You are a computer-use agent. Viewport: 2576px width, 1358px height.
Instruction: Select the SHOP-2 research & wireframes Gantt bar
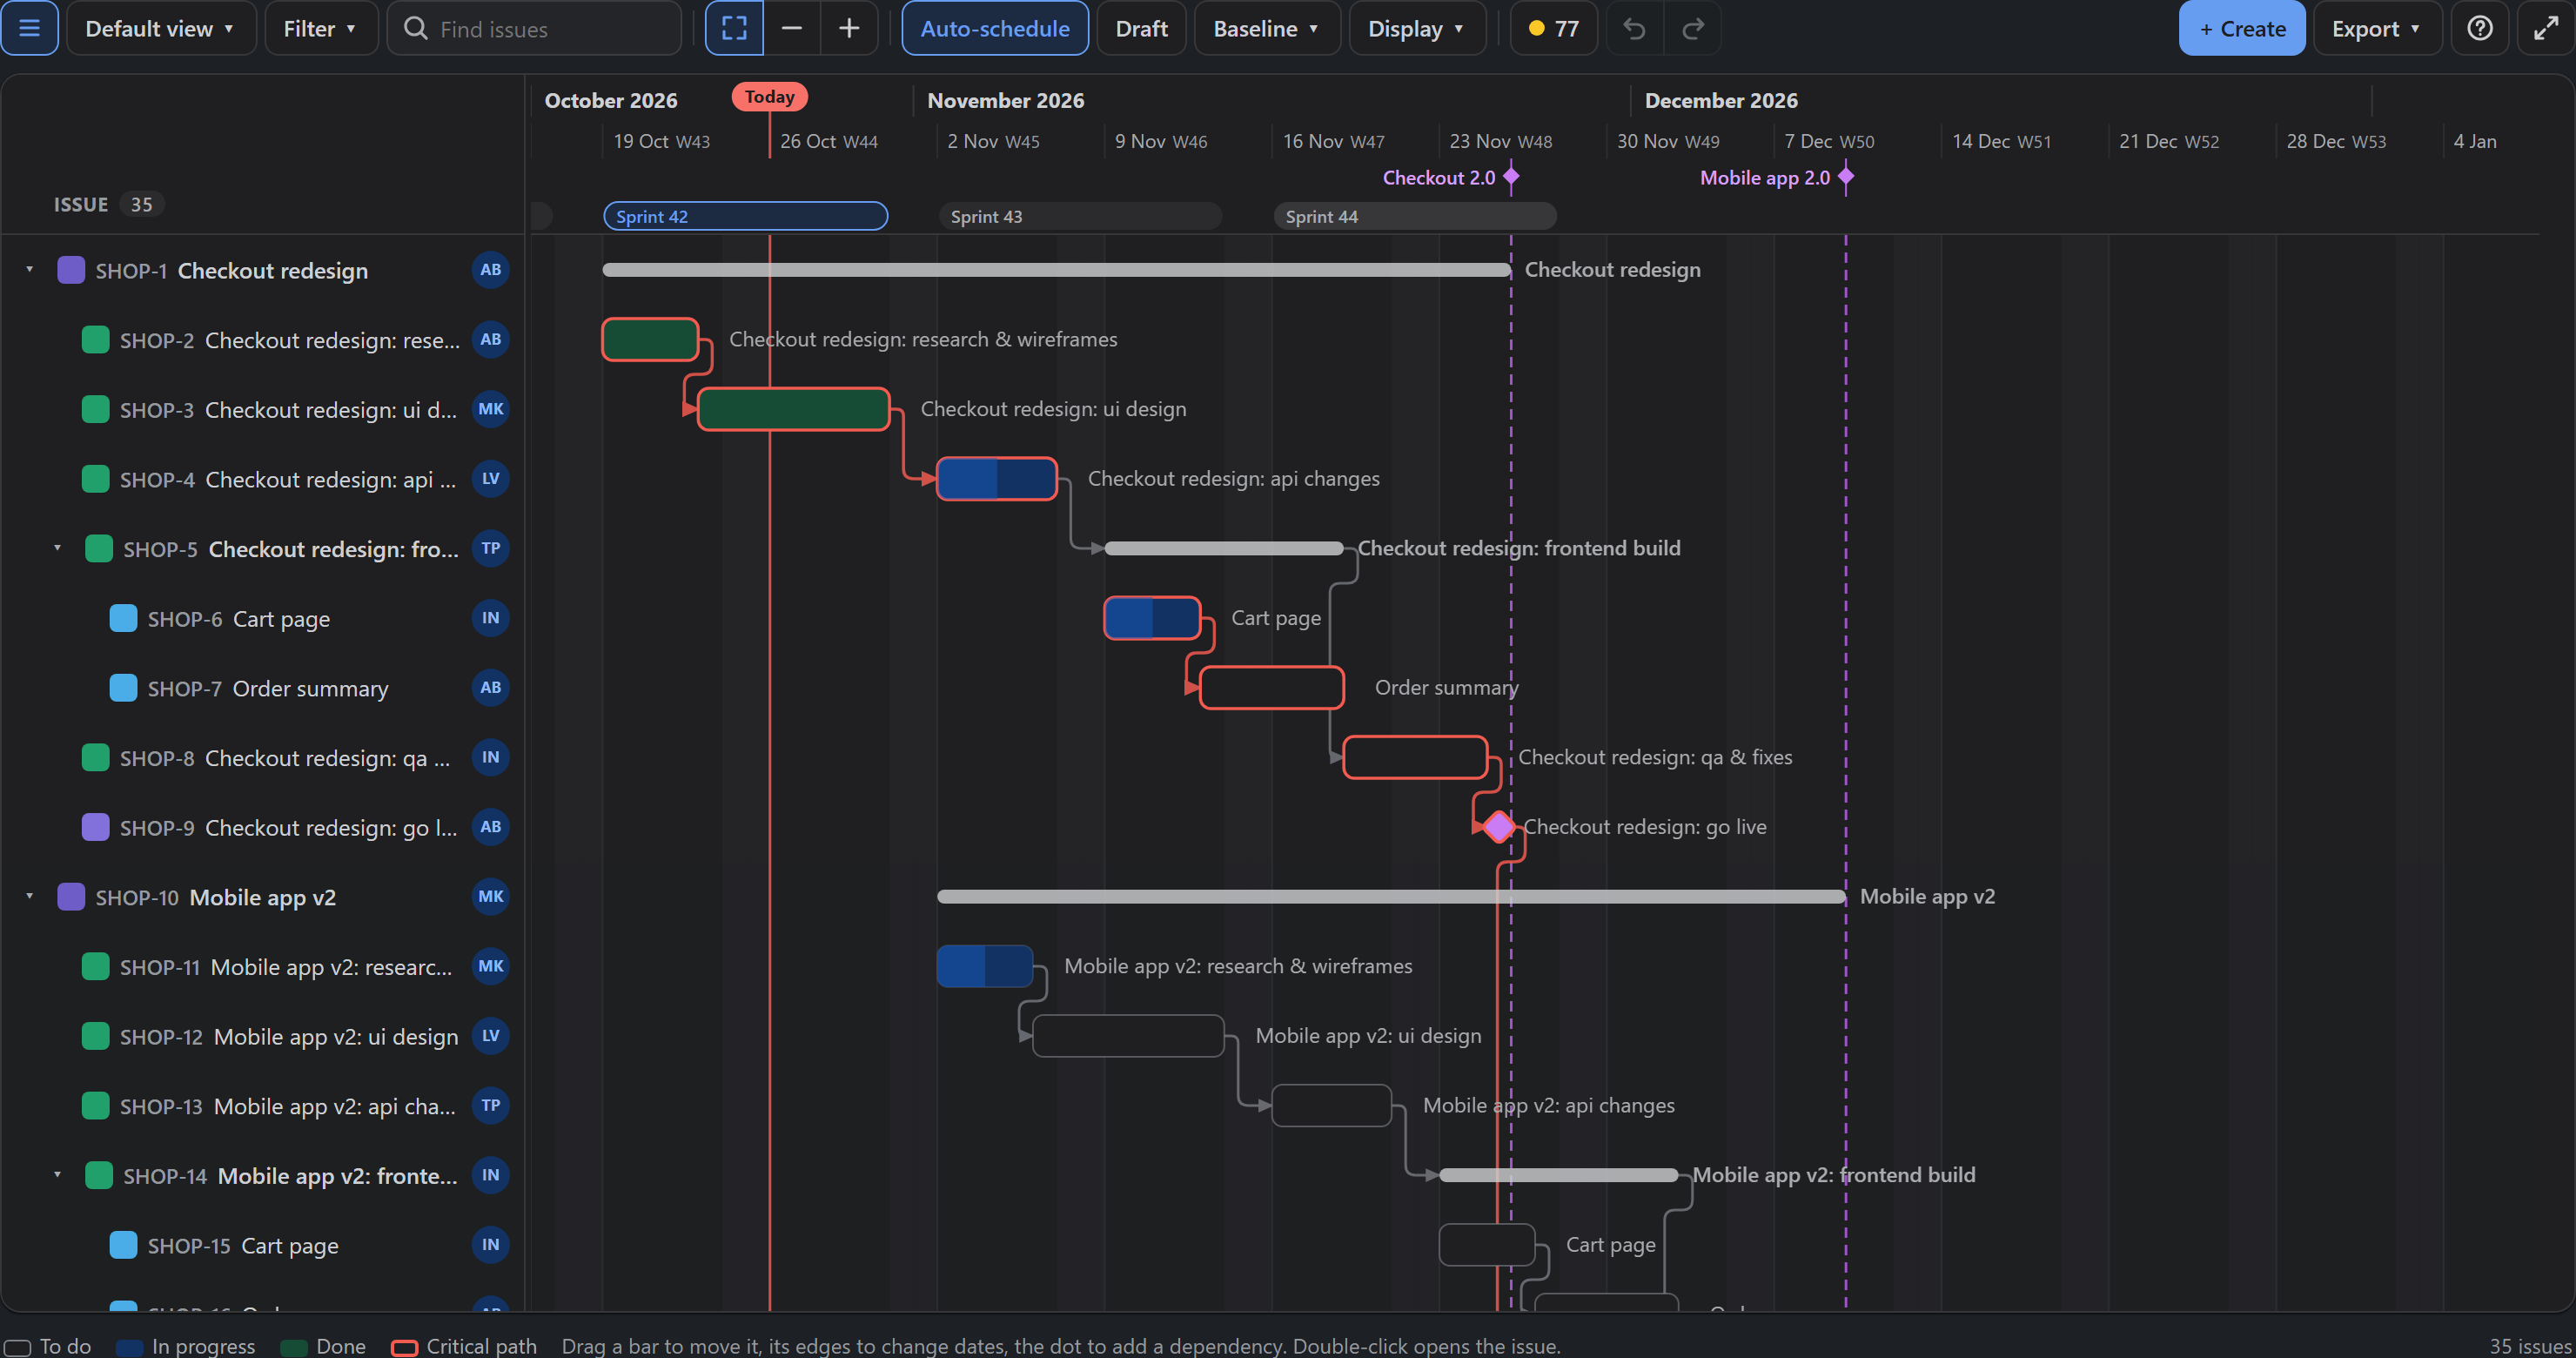(x=650, y=339)
